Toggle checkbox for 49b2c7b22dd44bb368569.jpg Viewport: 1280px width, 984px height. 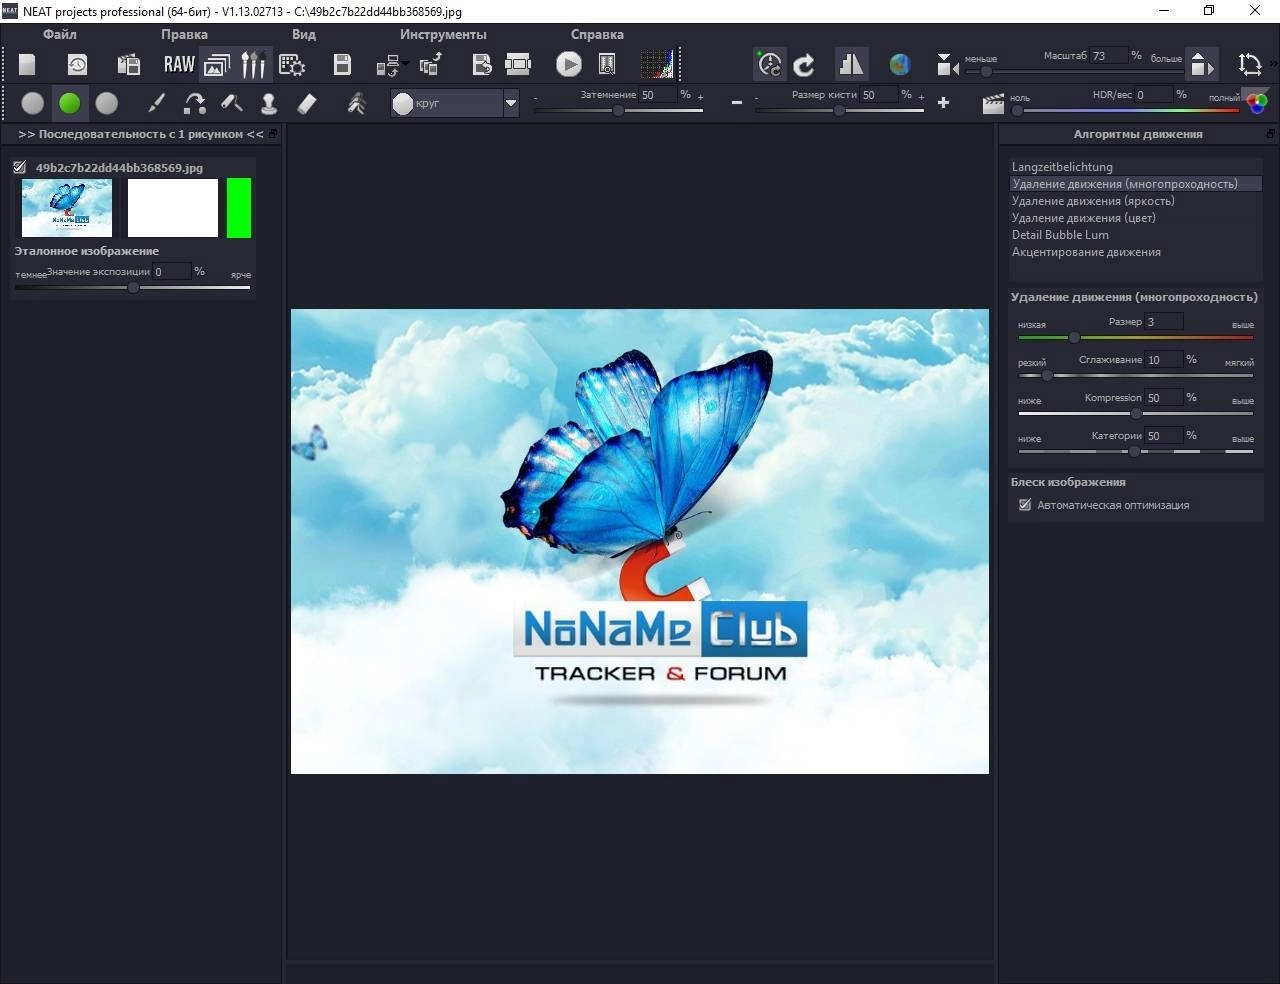[x=20, y=167]
